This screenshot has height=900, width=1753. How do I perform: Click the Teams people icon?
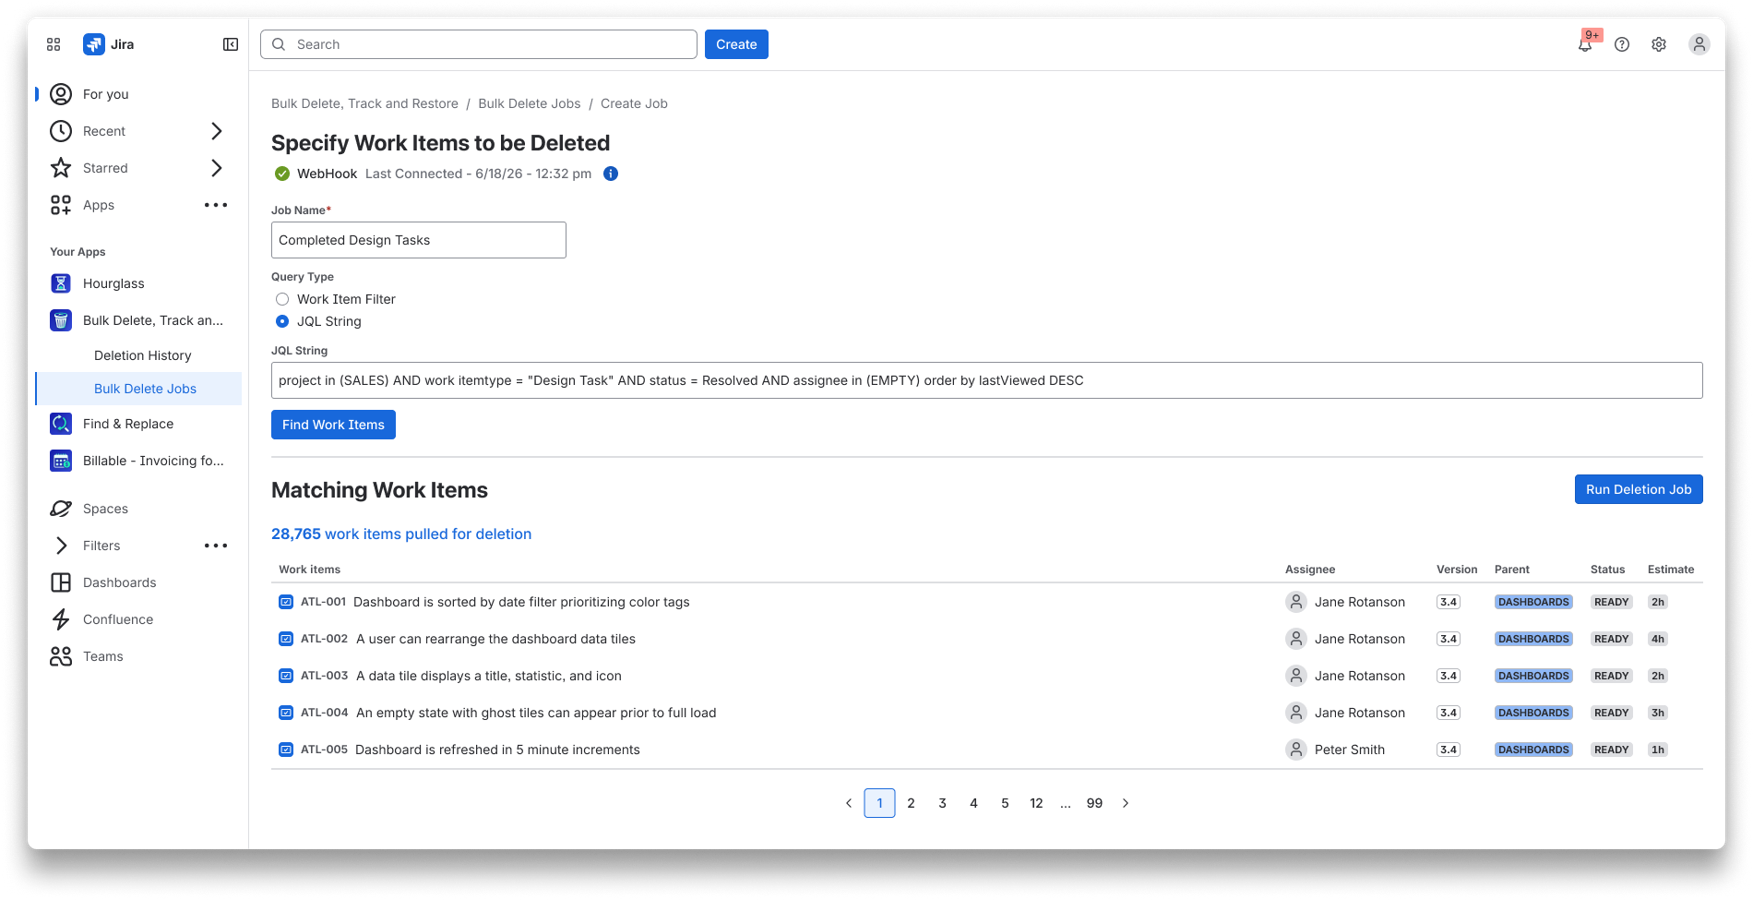point(61,657)
